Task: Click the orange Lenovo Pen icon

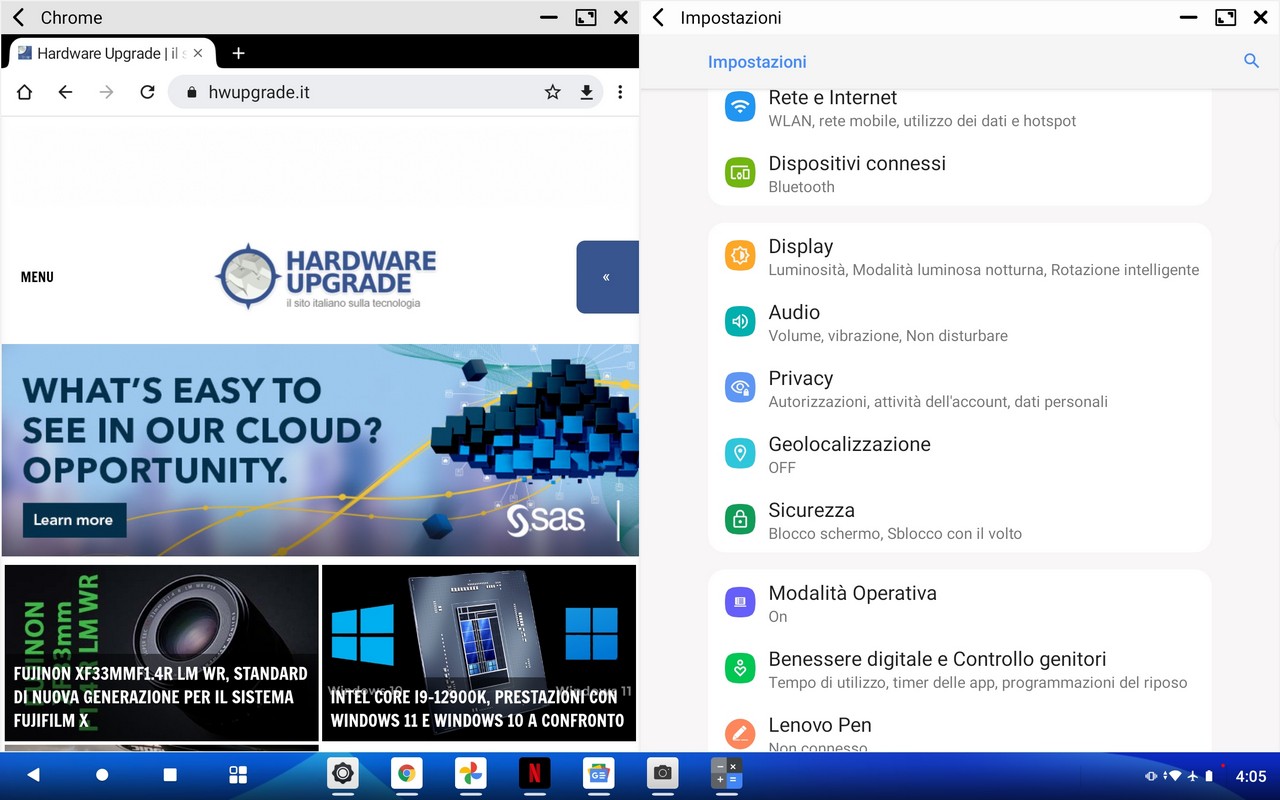Action: pos(740,734)
